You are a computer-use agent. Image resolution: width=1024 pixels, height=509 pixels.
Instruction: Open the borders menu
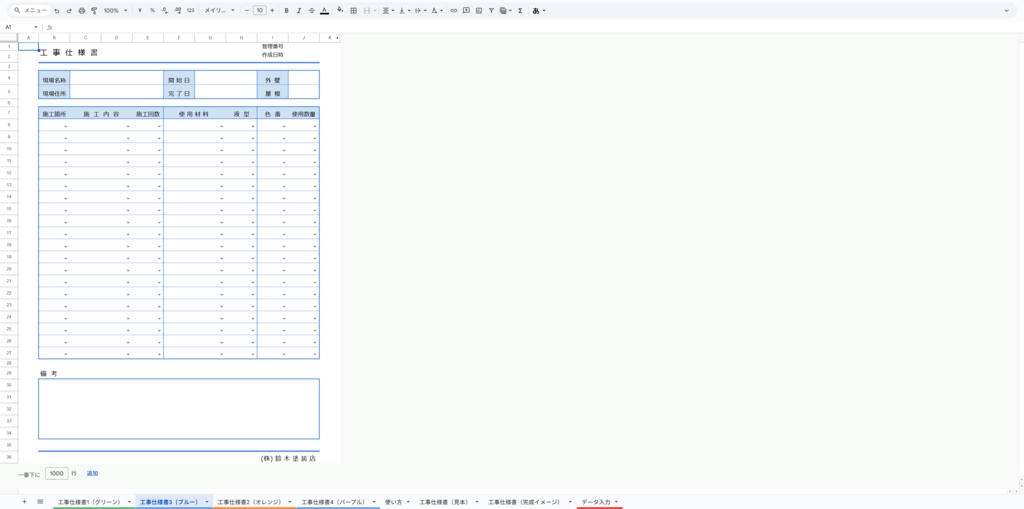[353, 10]
